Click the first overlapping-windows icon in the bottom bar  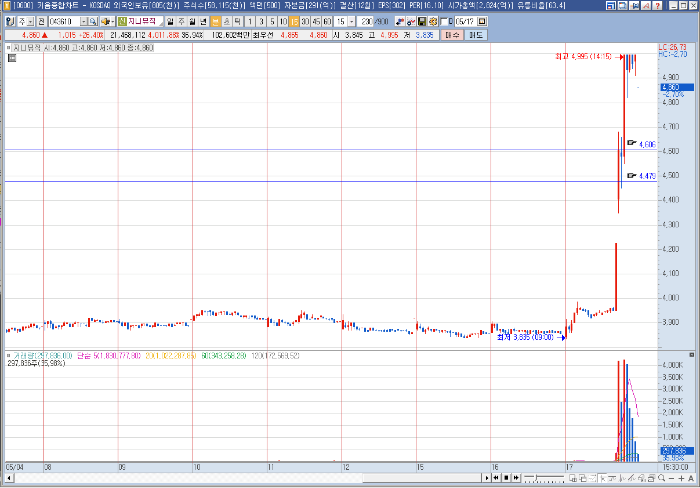click(x=573, y=478)
